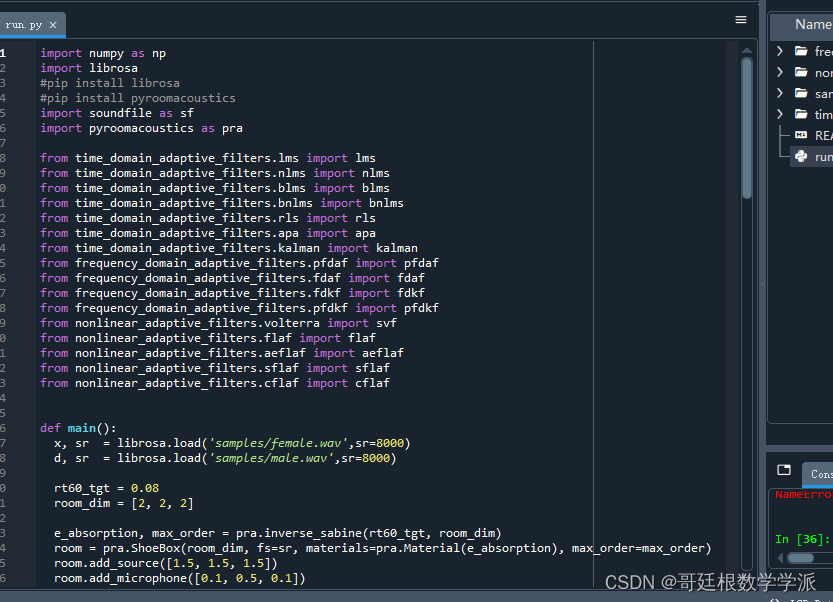Screen dimensions: 833x602
Task: Click the Python icon beside run.py in tree
Action: (800, 156)
